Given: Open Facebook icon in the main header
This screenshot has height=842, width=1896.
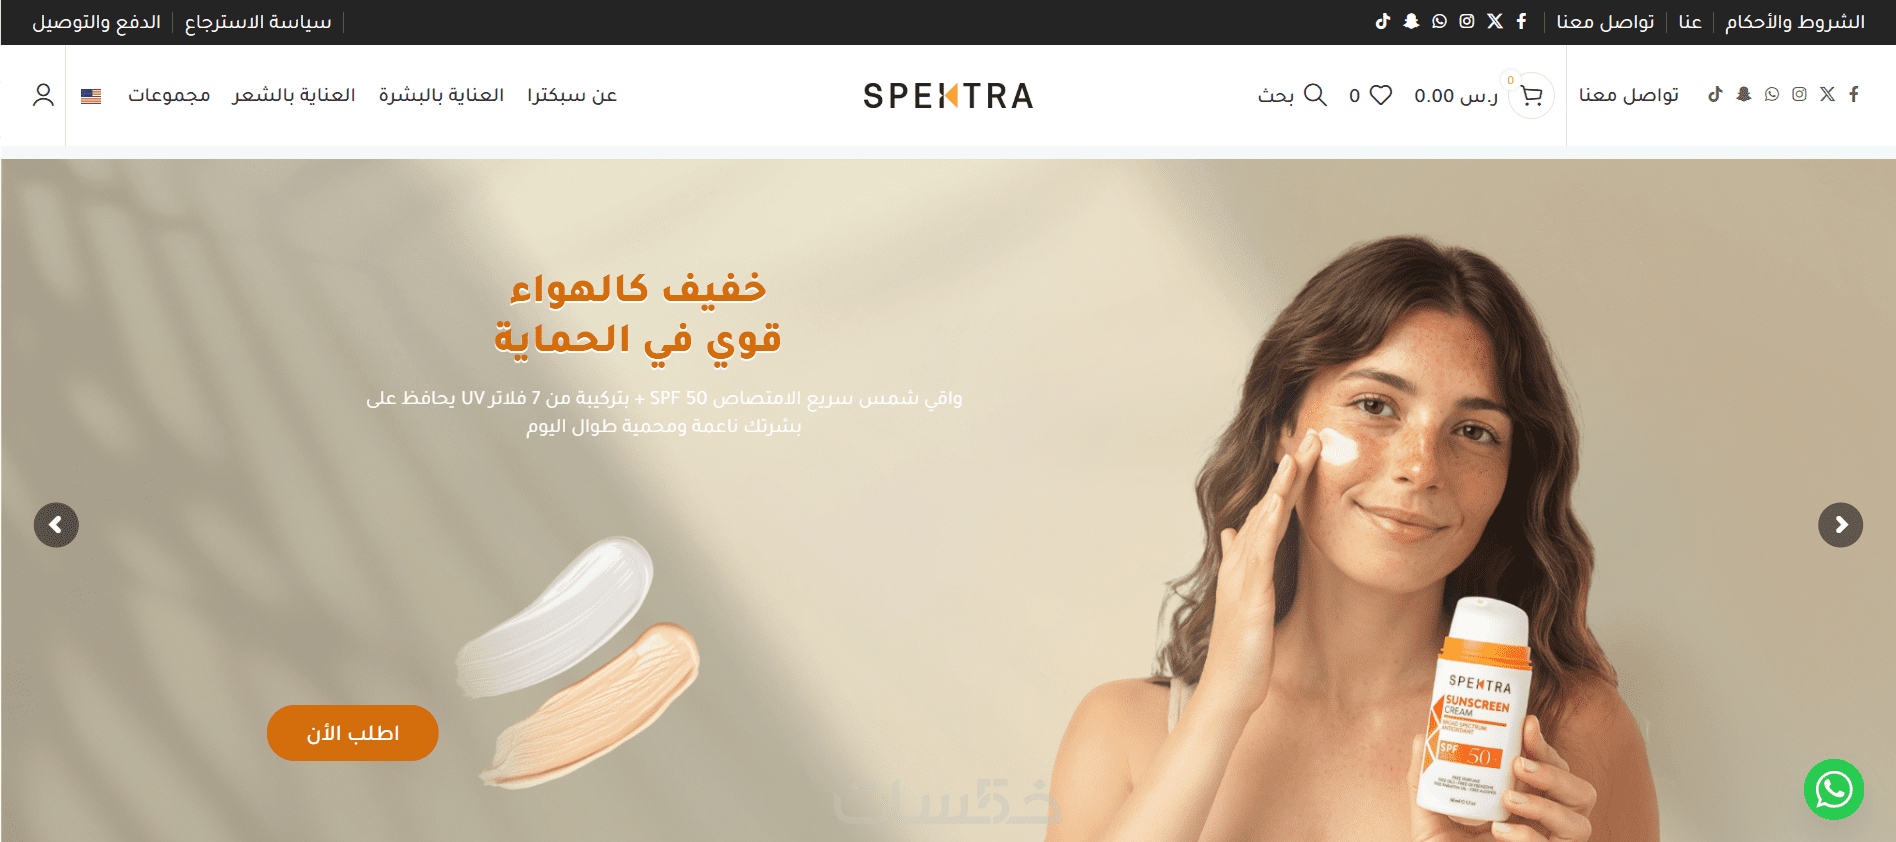Looking at the screenshot, I should click(x=1854, y=94).
